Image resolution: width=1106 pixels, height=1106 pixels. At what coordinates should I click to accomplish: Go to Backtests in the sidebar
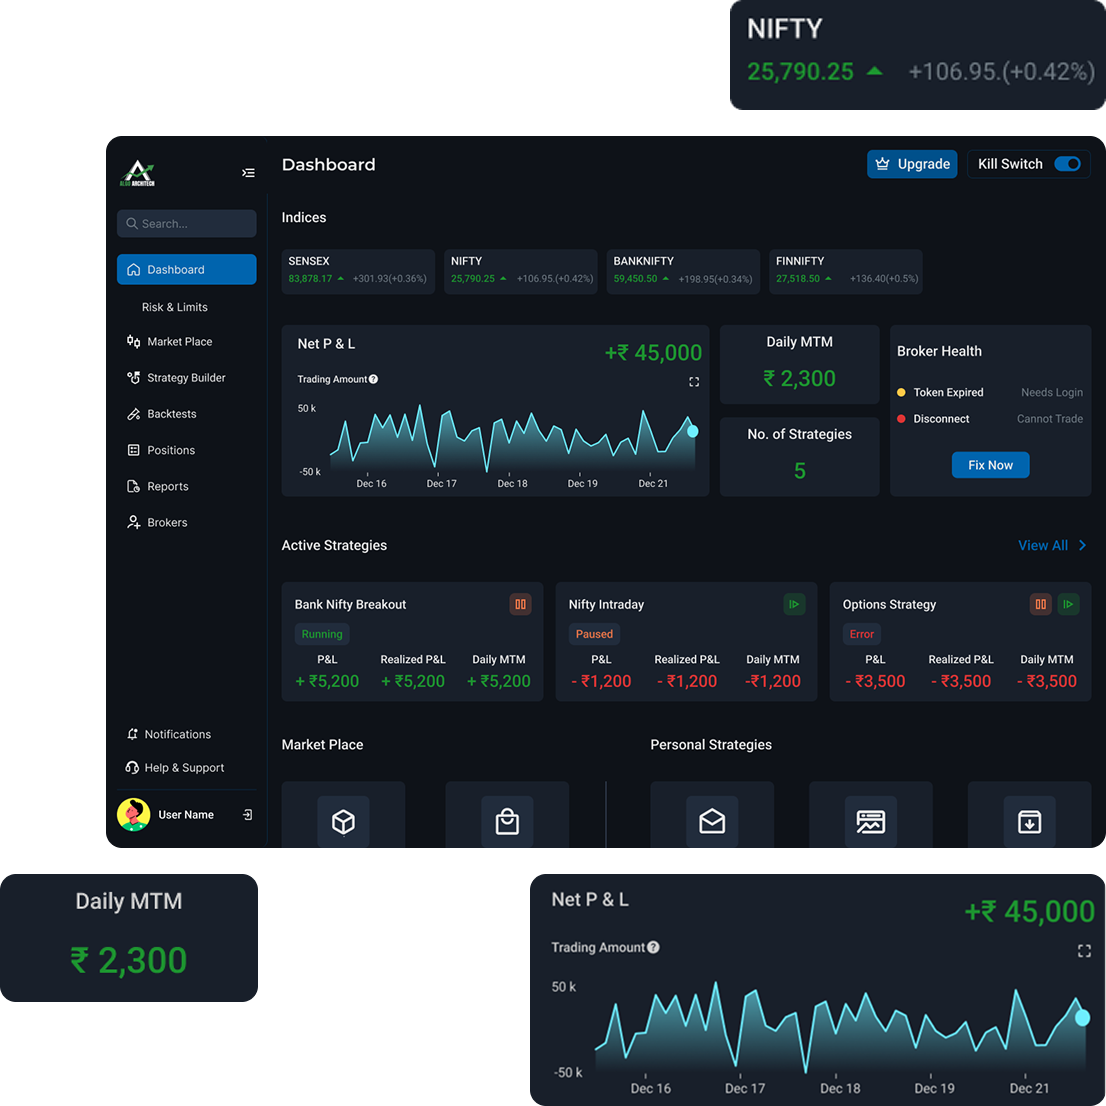click(x=171, y=414)
